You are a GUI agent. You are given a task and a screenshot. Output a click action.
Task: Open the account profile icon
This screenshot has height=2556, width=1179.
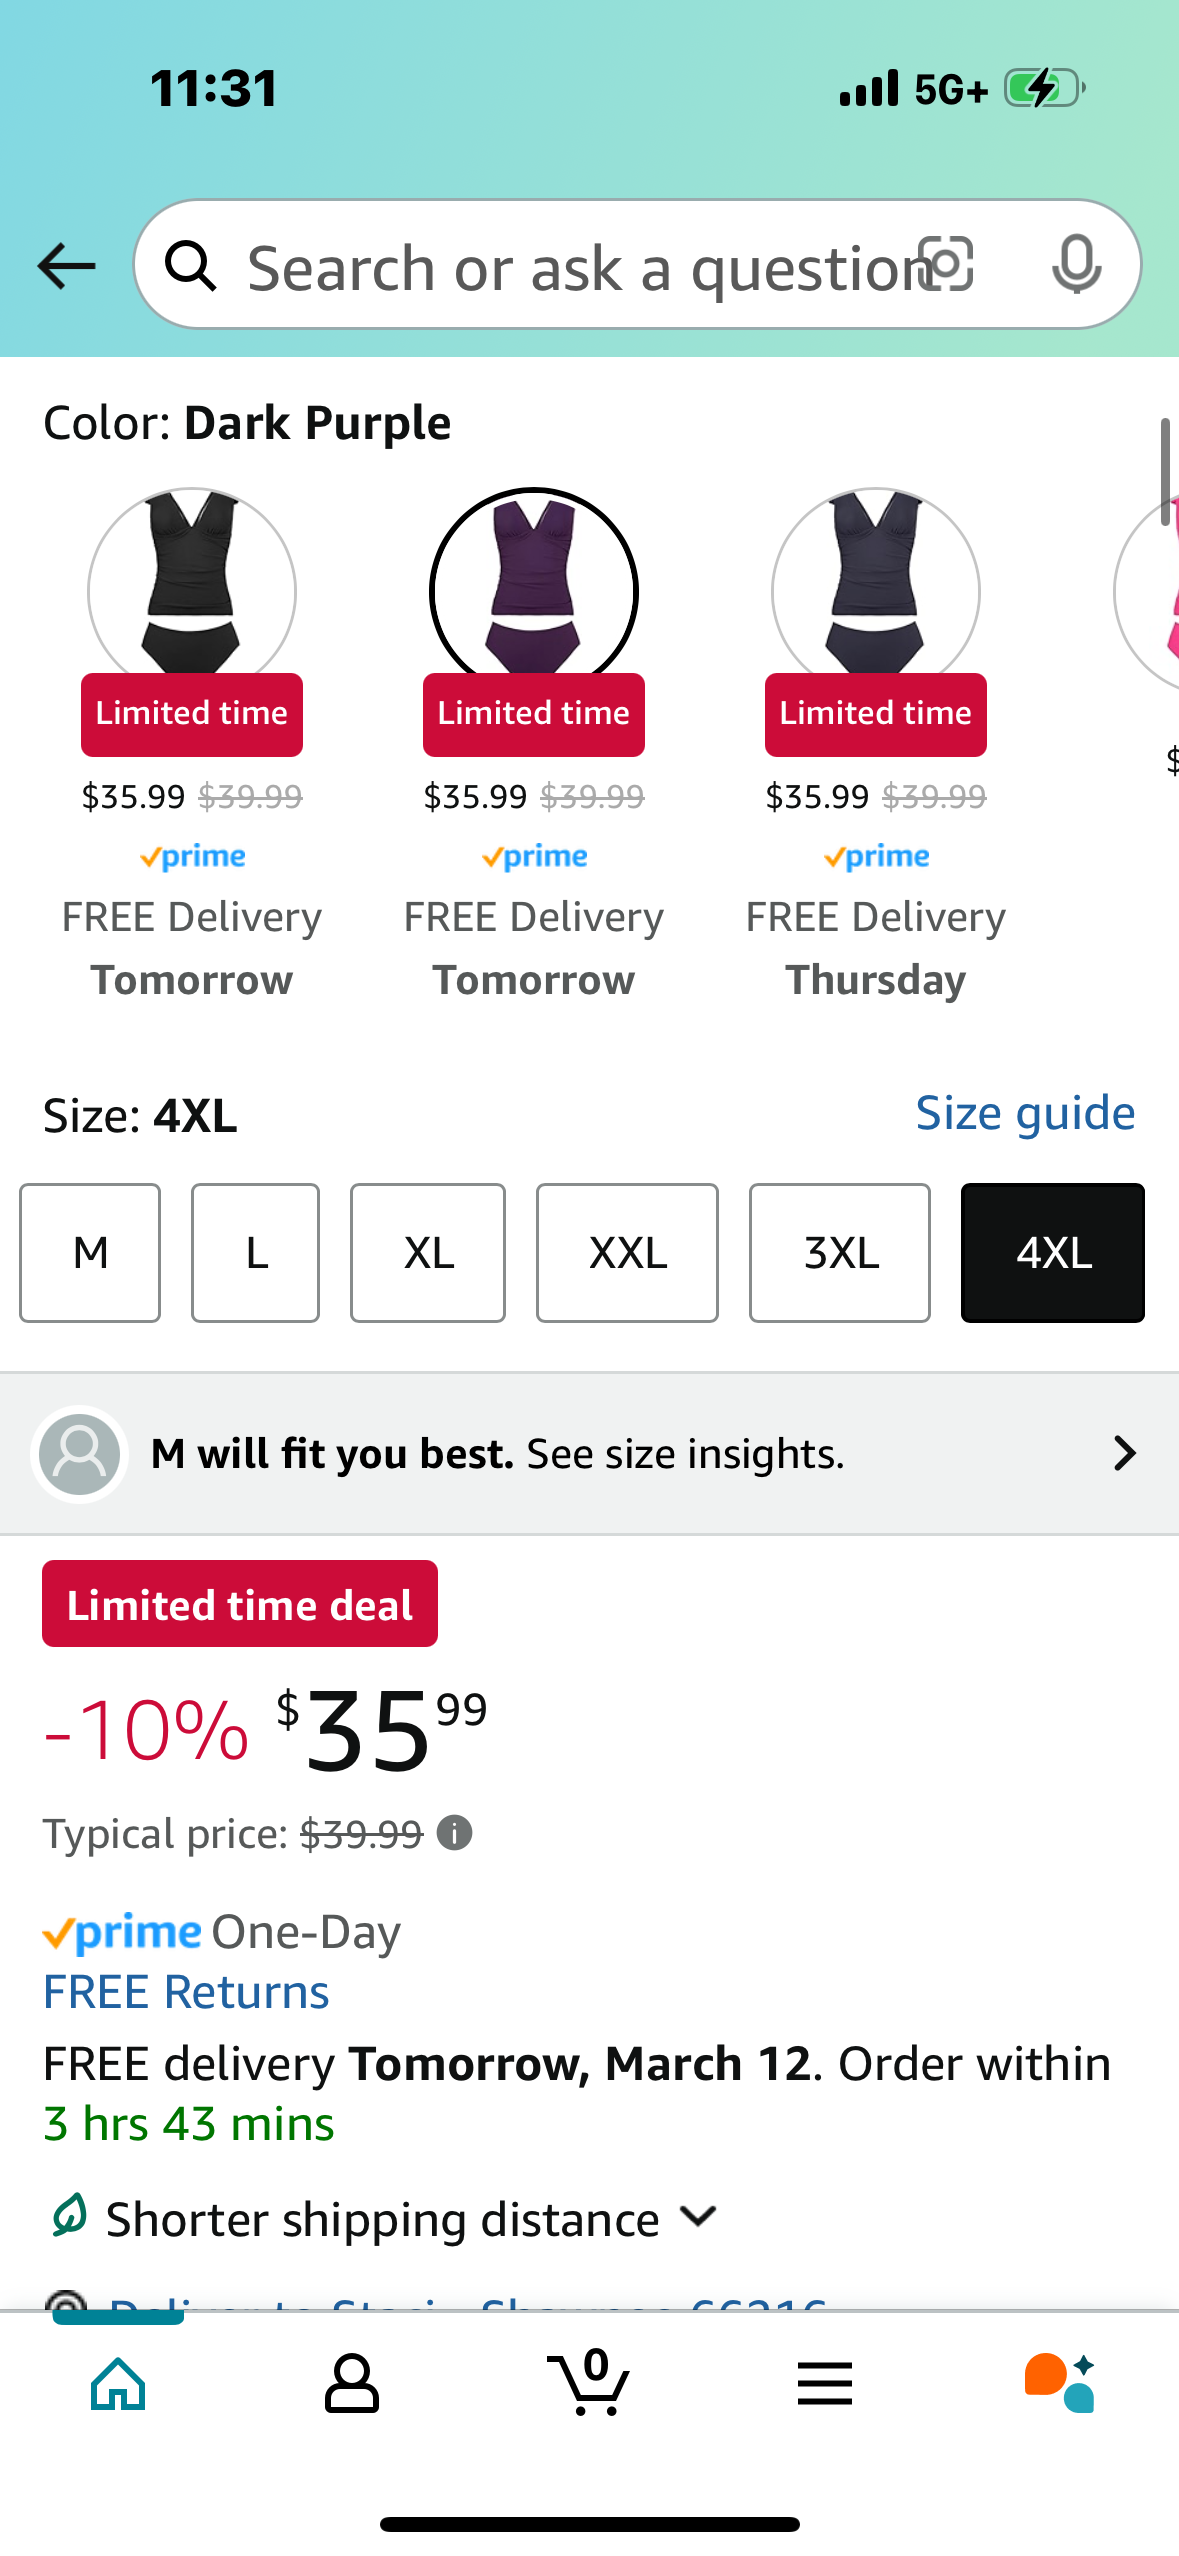coord(352,2384)
